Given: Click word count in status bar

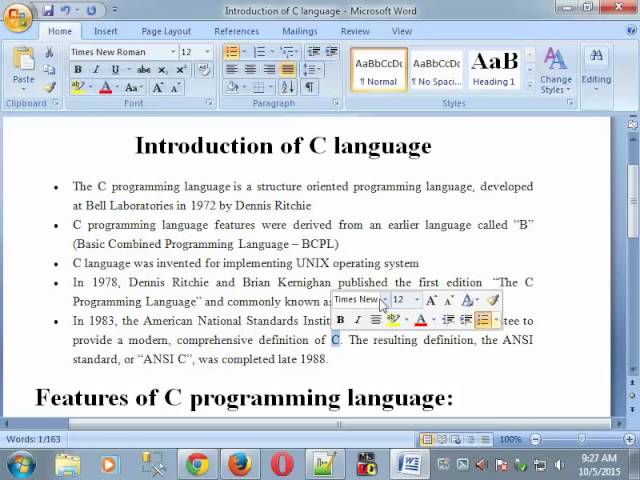Looking at the screenshot, I should [x=33, y=440].
